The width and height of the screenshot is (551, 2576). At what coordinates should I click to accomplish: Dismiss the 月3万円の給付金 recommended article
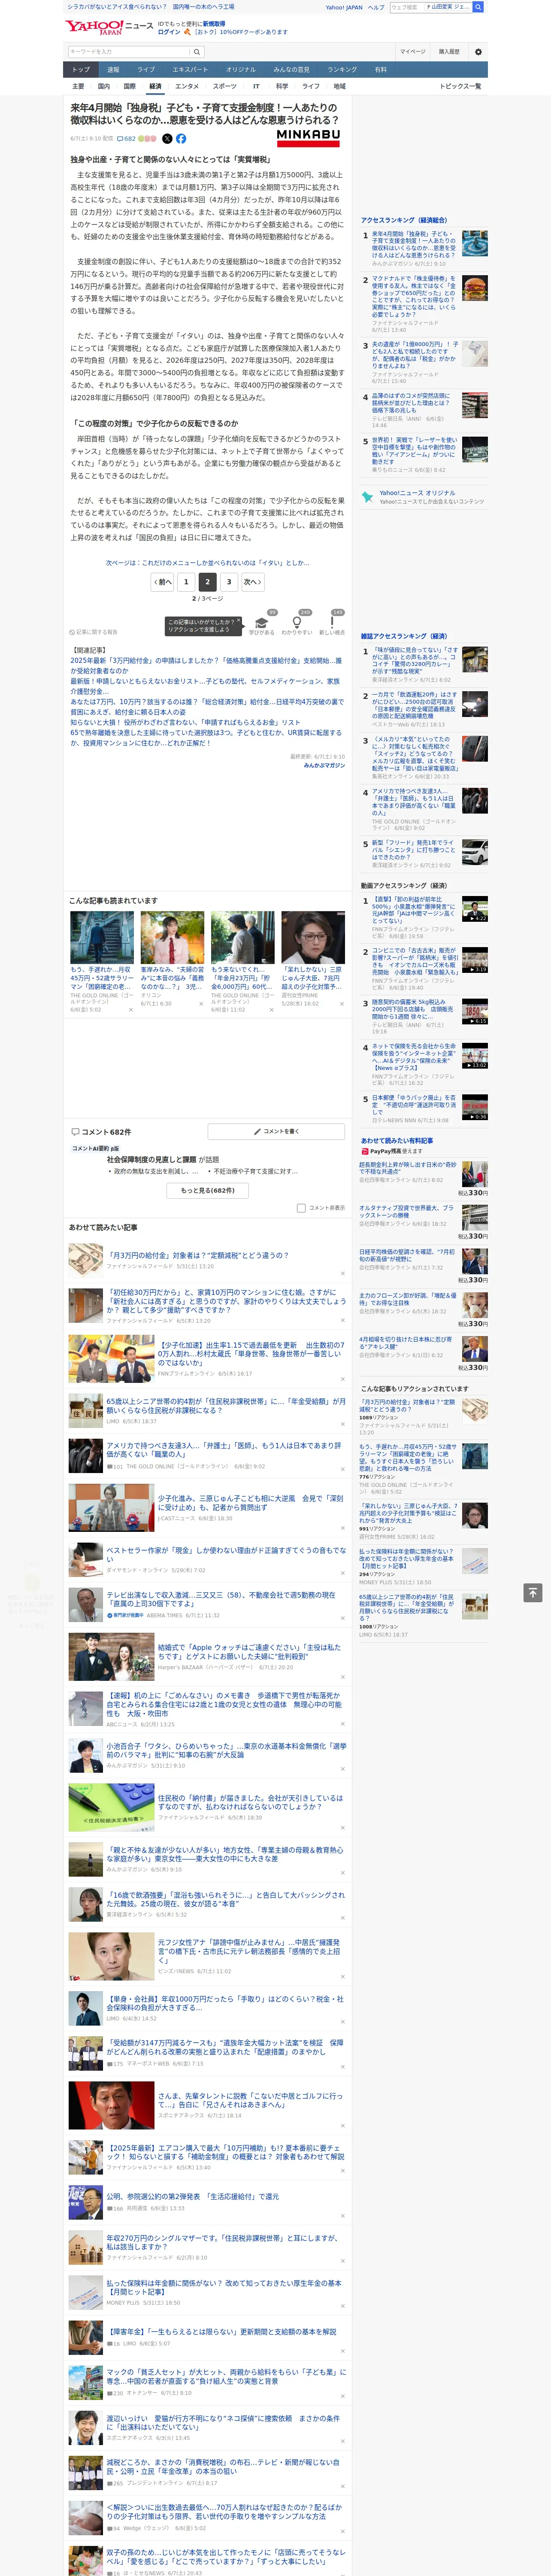(x=342, y=1273)
